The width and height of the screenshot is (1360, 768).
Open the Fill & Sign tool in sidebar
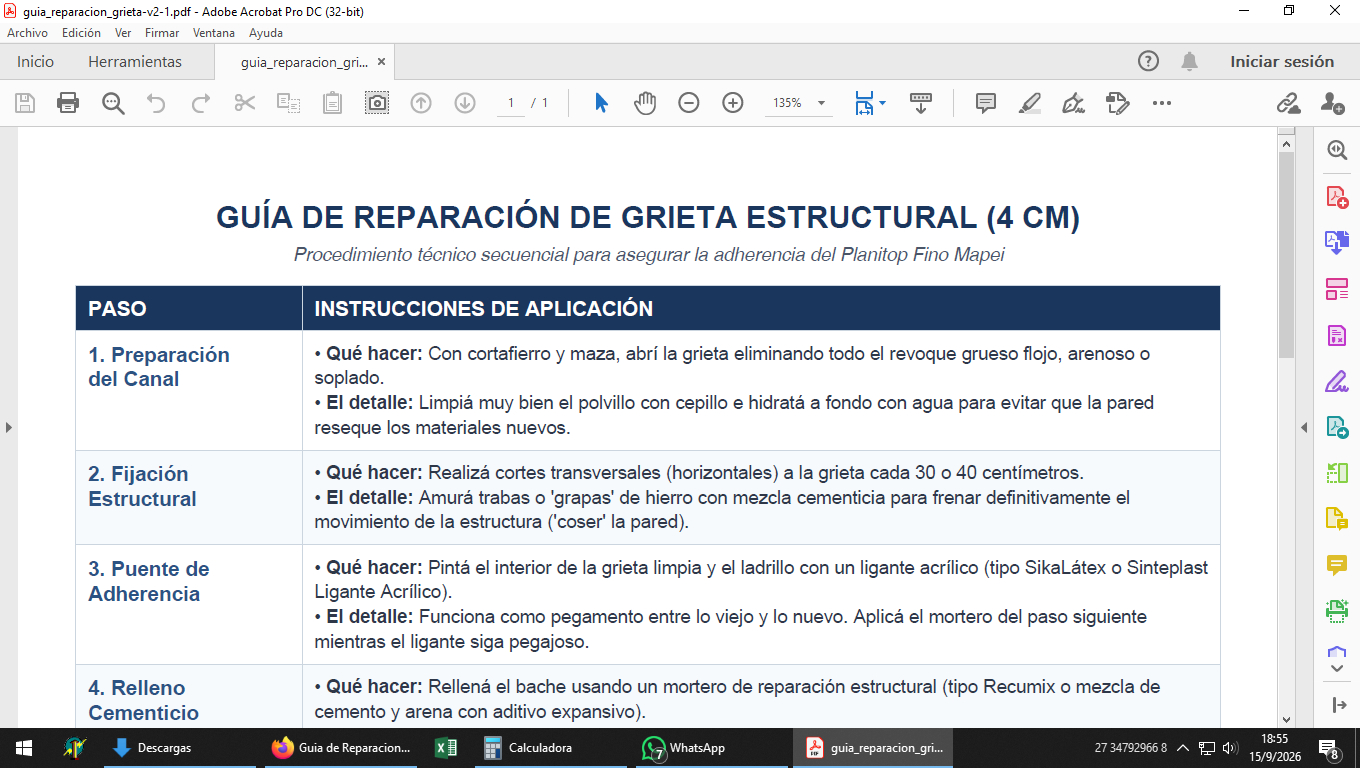[1337, 381]
